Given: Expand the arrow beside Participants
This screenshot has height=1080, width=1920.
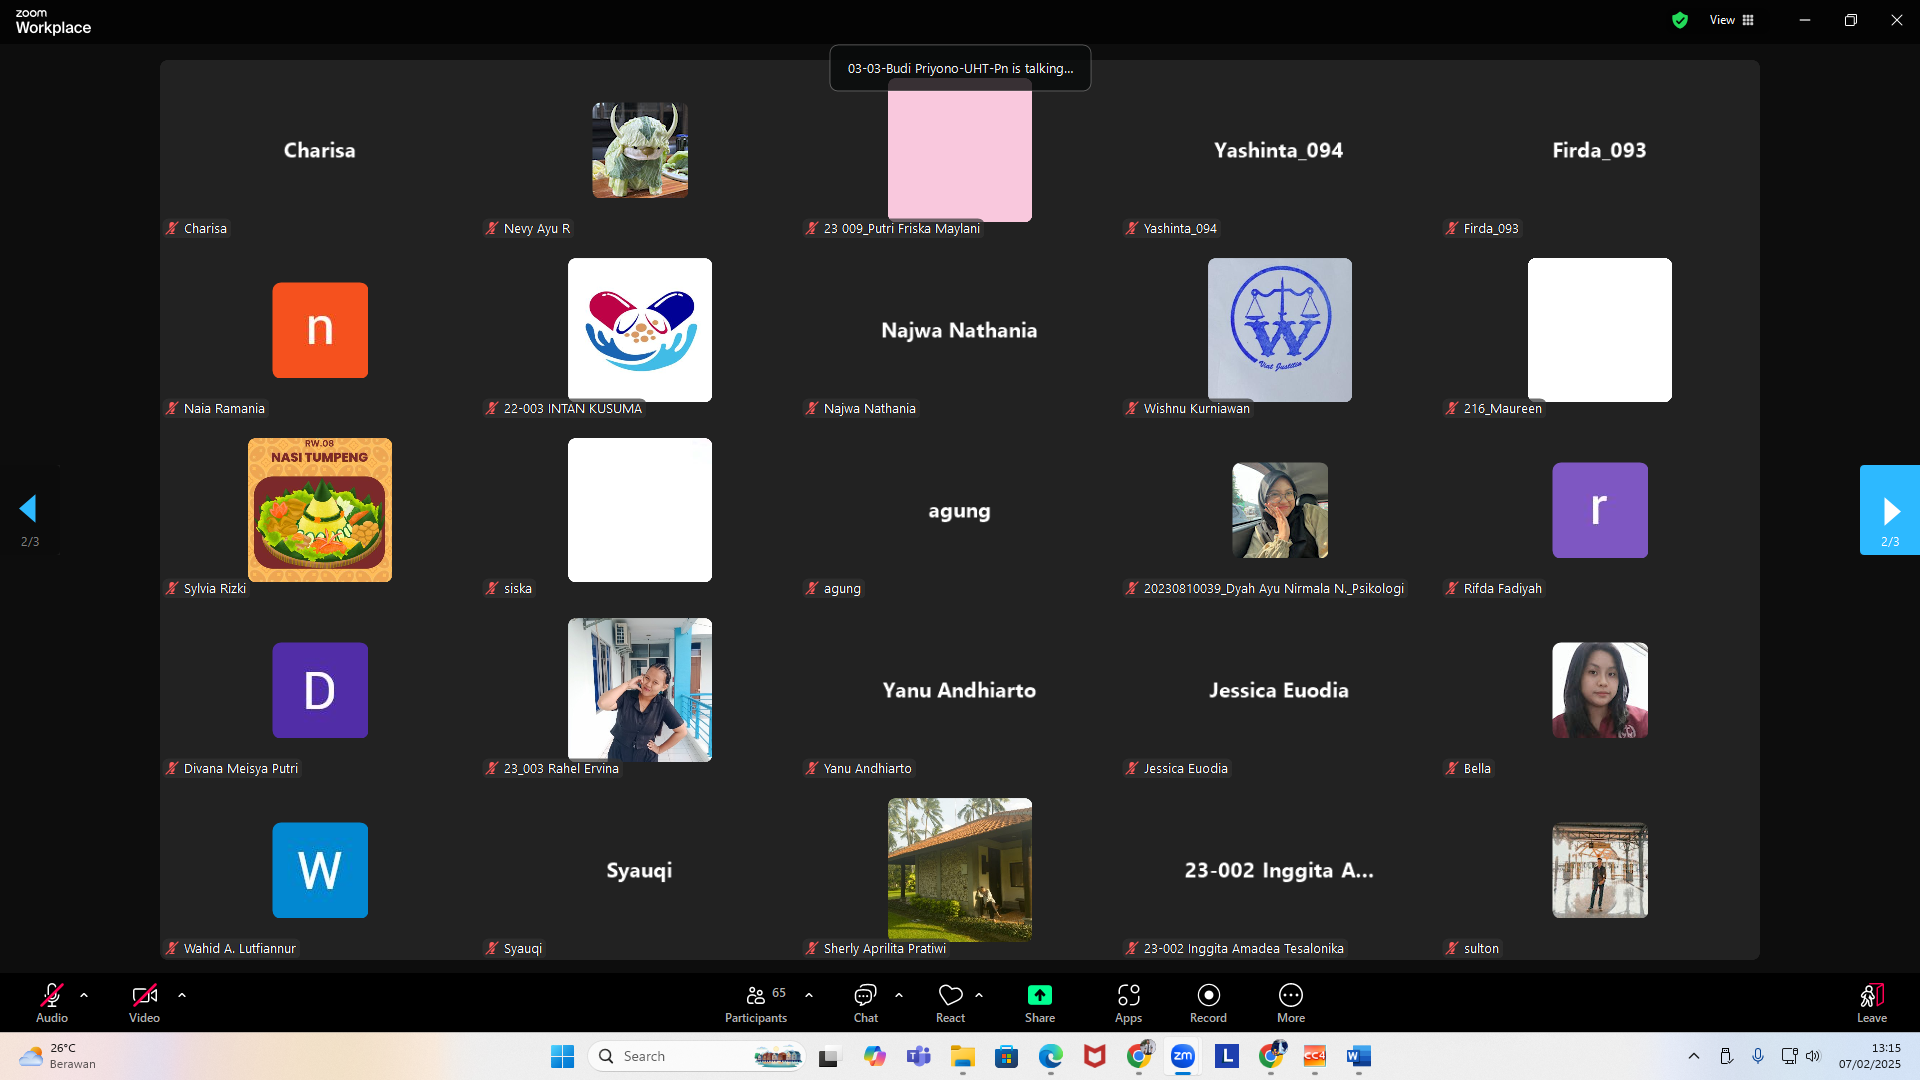Looking at the screenshot, I should [809, 995].
